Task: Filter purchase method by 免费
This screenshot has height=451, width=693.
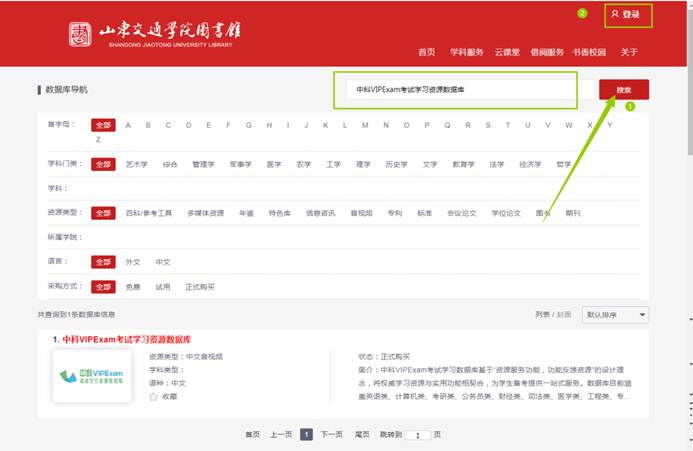Action: pyautogui.click(x=133, y=287)
